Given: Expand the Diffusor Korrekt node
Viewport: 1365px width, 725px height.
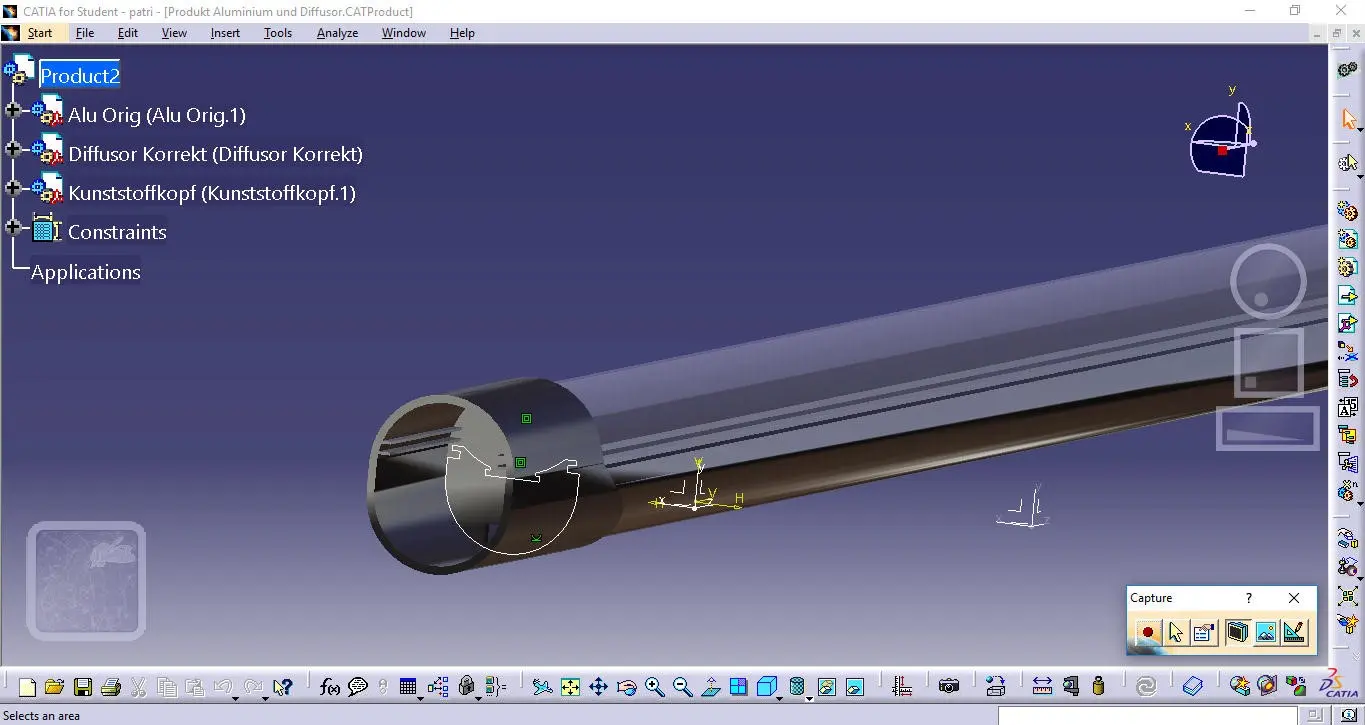Looking at the screenshot, I should [x=13, y=149].
